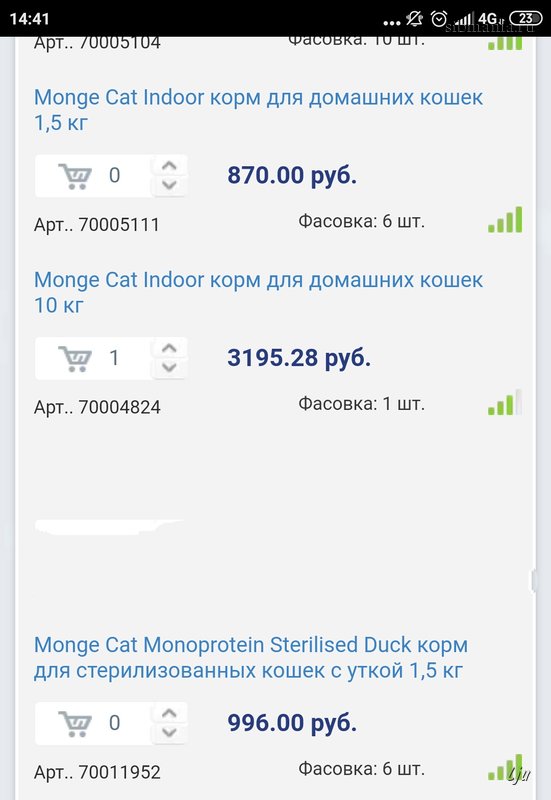Tap the page scrollbar handle on right edge
This screenshot has width=551, height=800.
(x=534, y=580)
